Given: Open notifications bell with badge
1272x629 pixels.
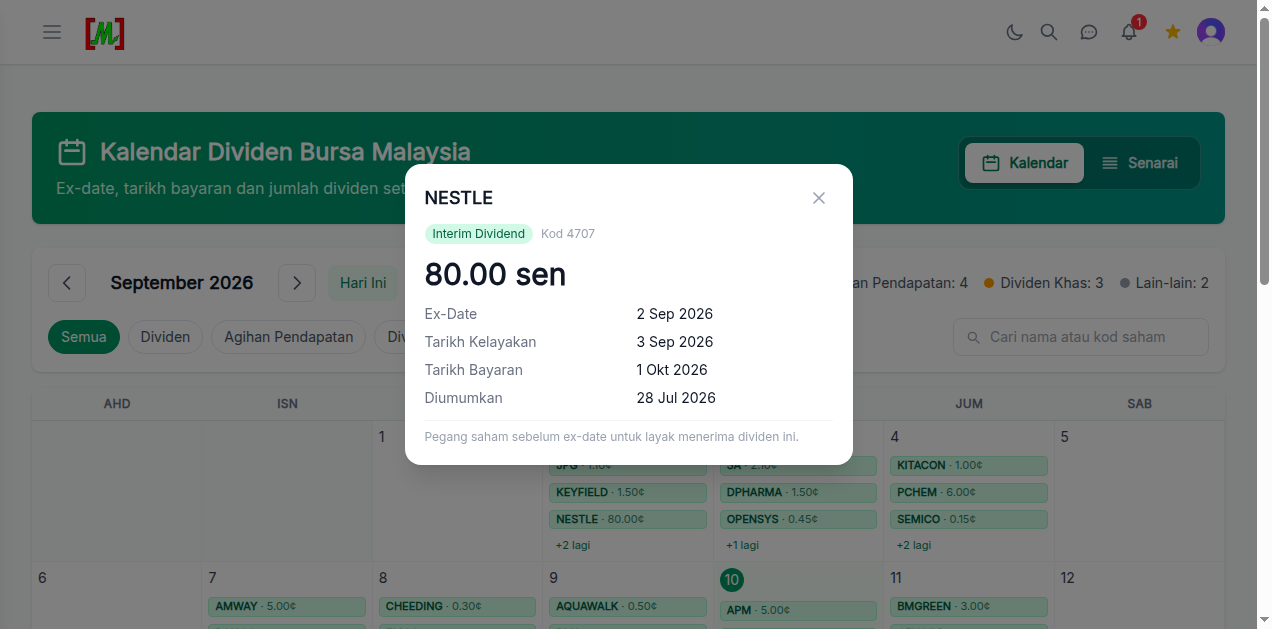Looking at the screenshot, I should pyautogui.click(x=1130, y=30).
